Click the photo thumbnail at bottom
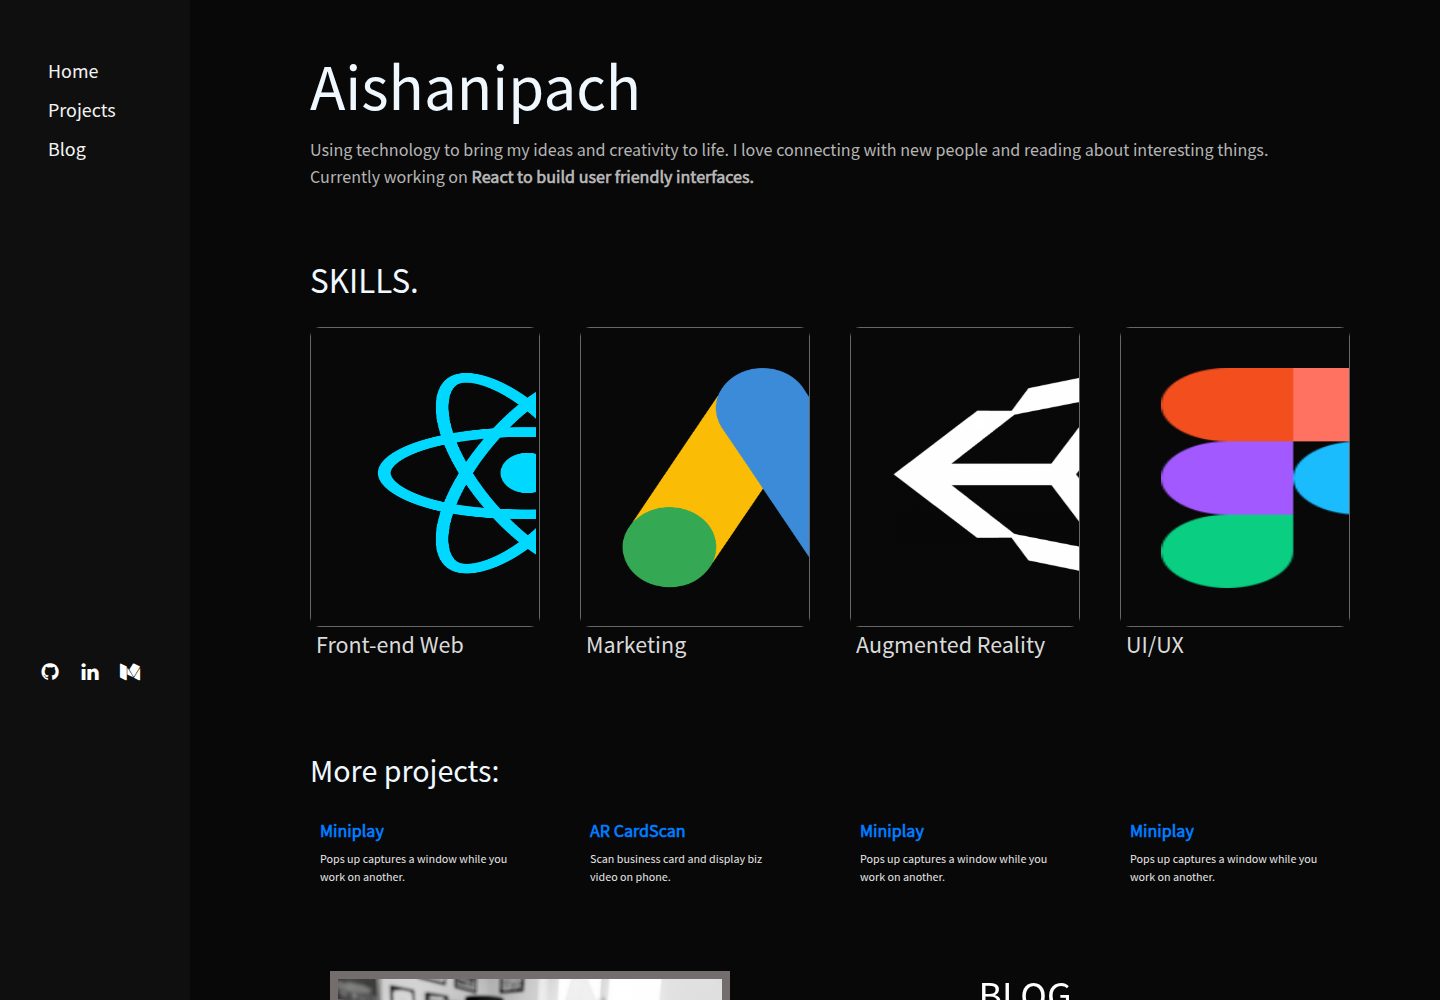This screenshot has height=1000, width=1440. click(x=530, y=986)
